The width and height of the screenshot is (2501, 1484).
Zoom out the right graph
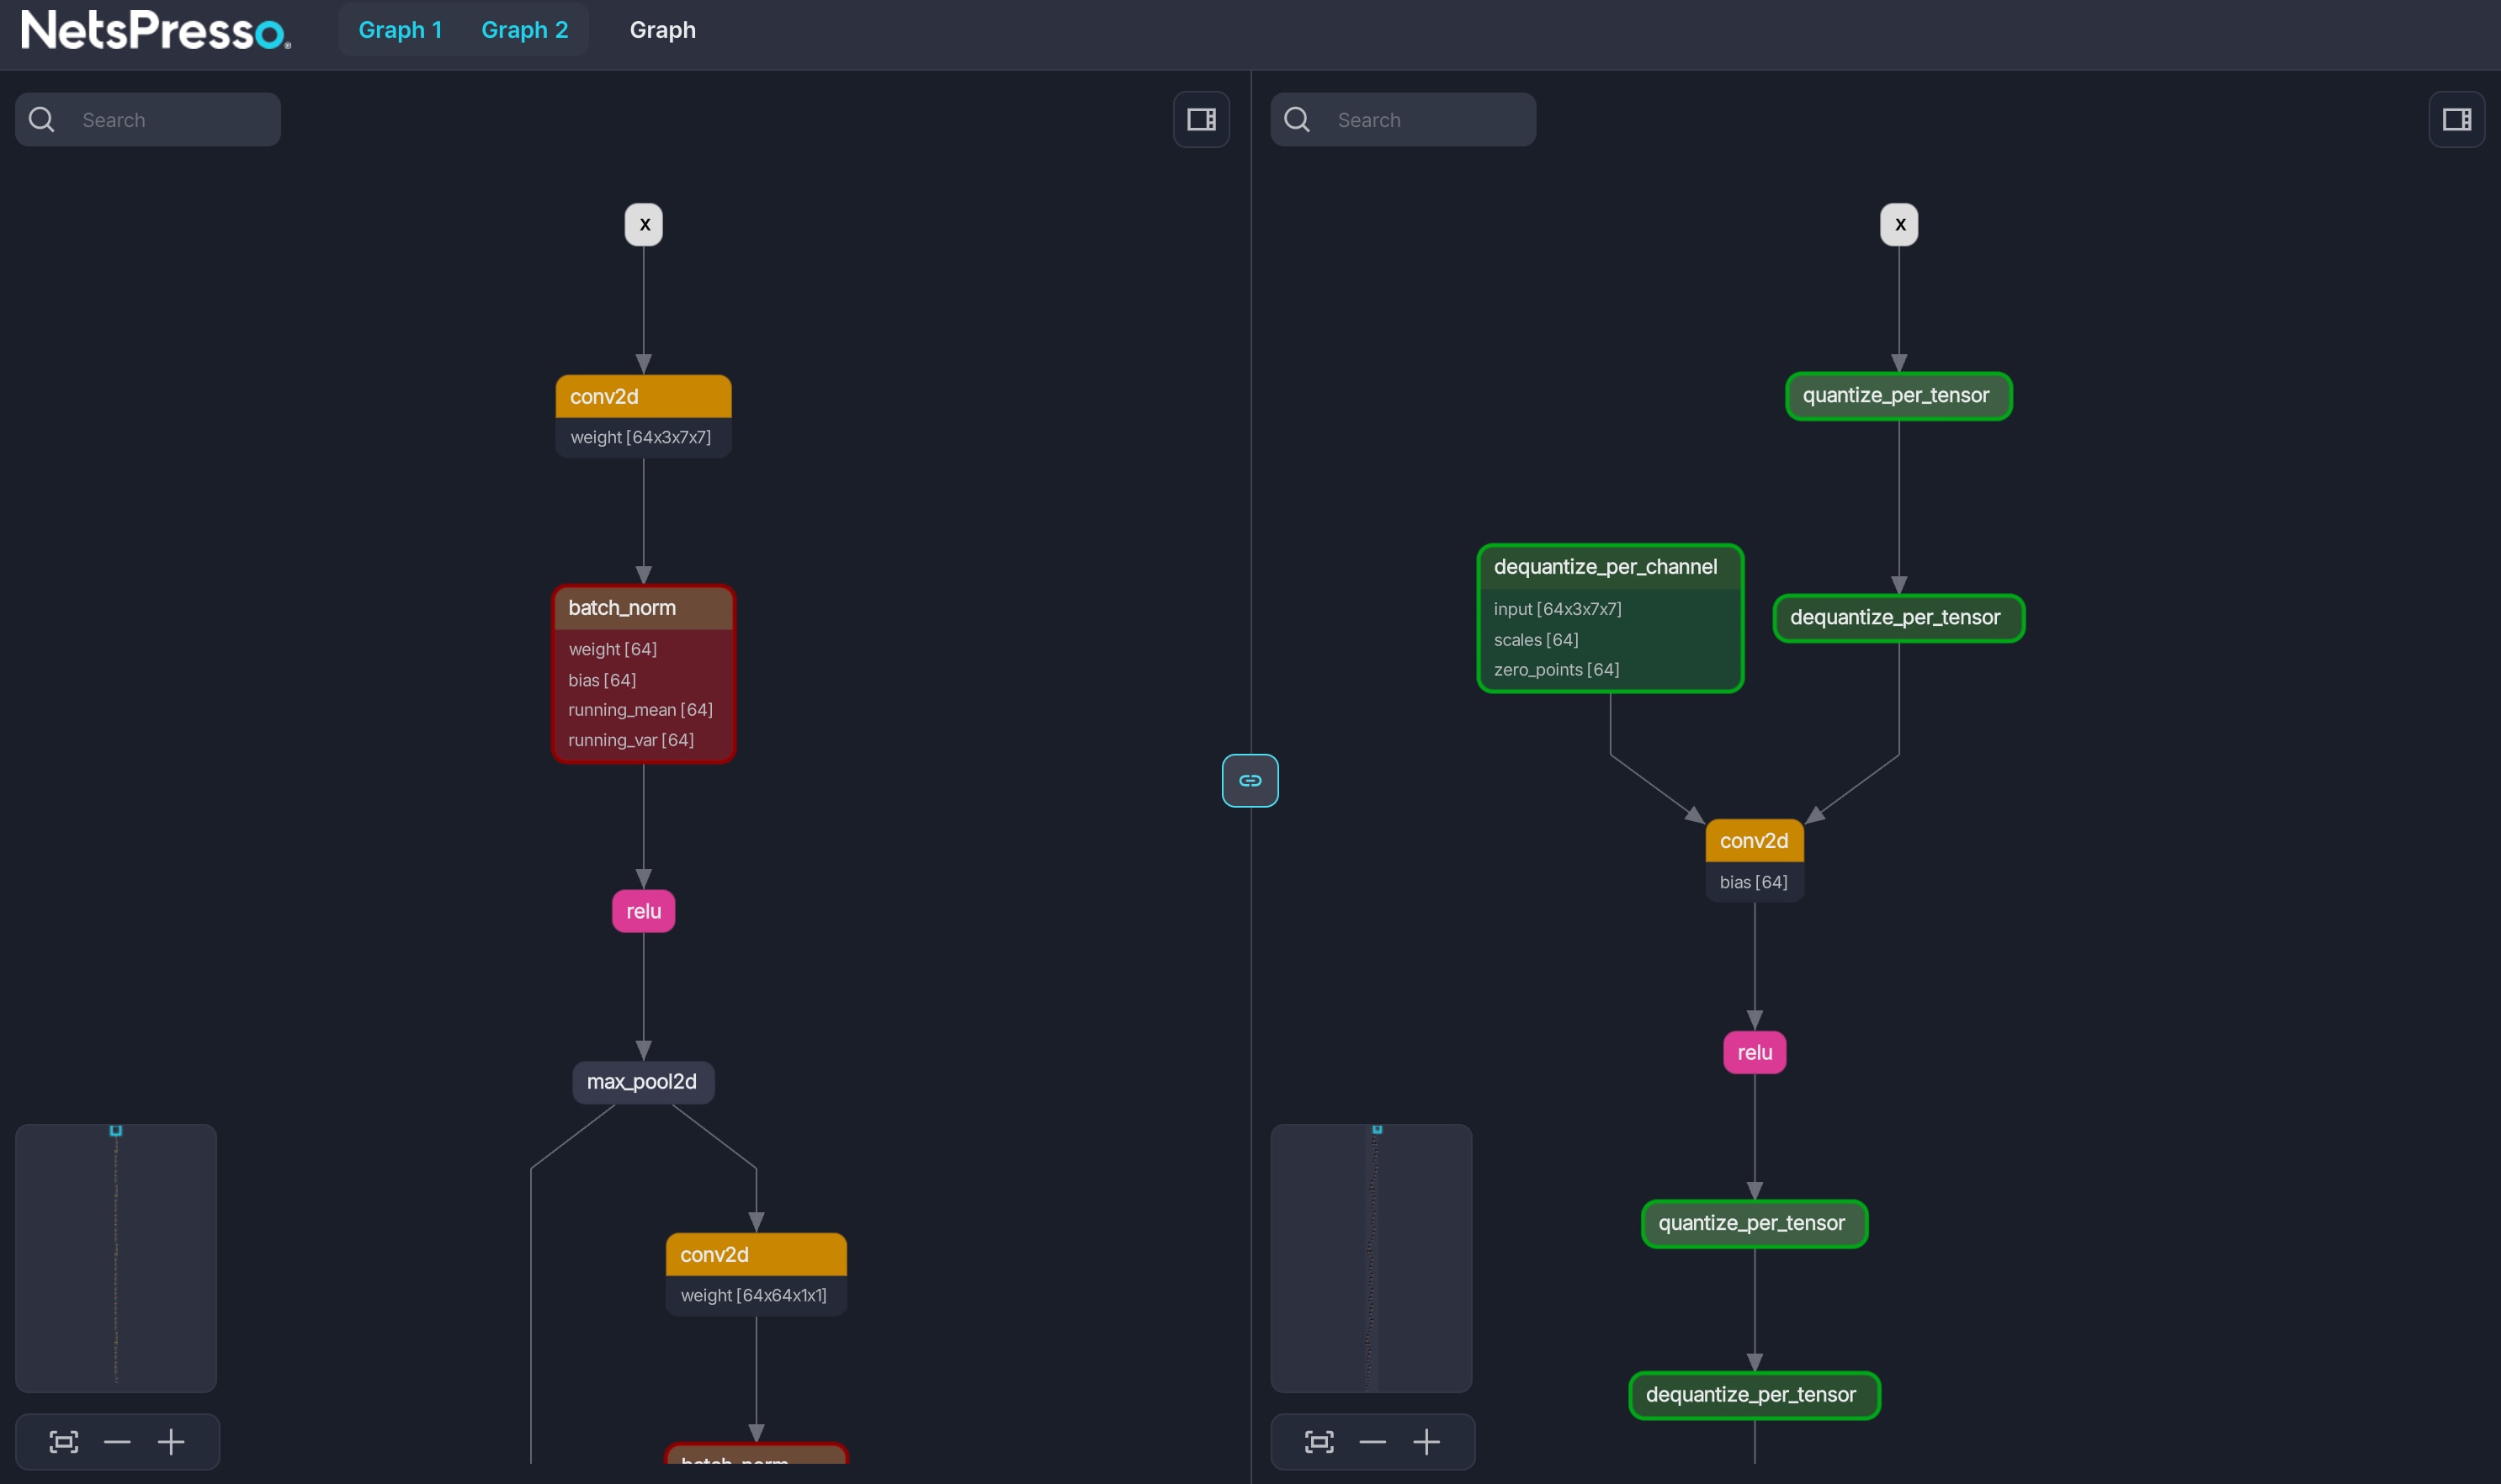1372,1442
